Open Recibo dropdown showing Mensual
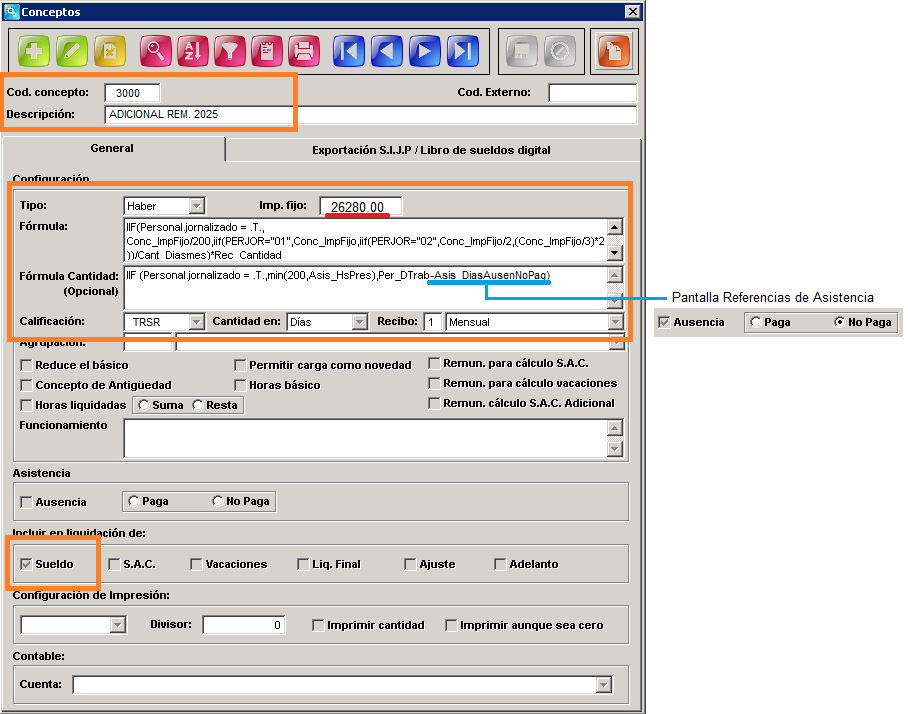 (x=616, y=321)
